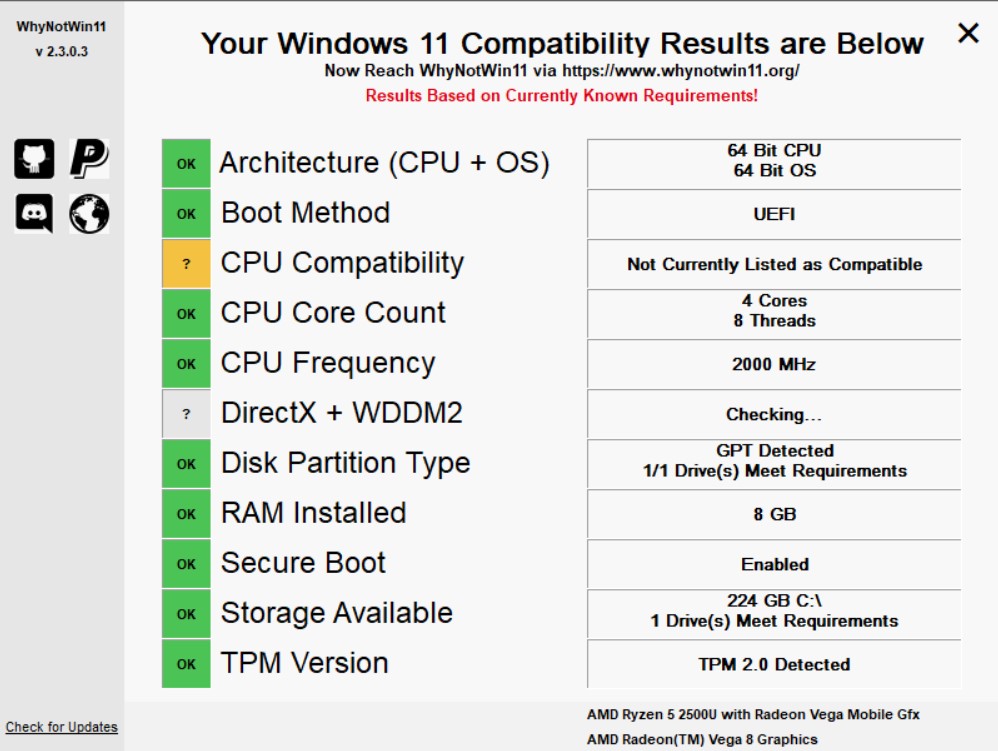This screenshot has width=998, height=751.
Task: Click the PayPal donate icon
Action: coord(89,159)
